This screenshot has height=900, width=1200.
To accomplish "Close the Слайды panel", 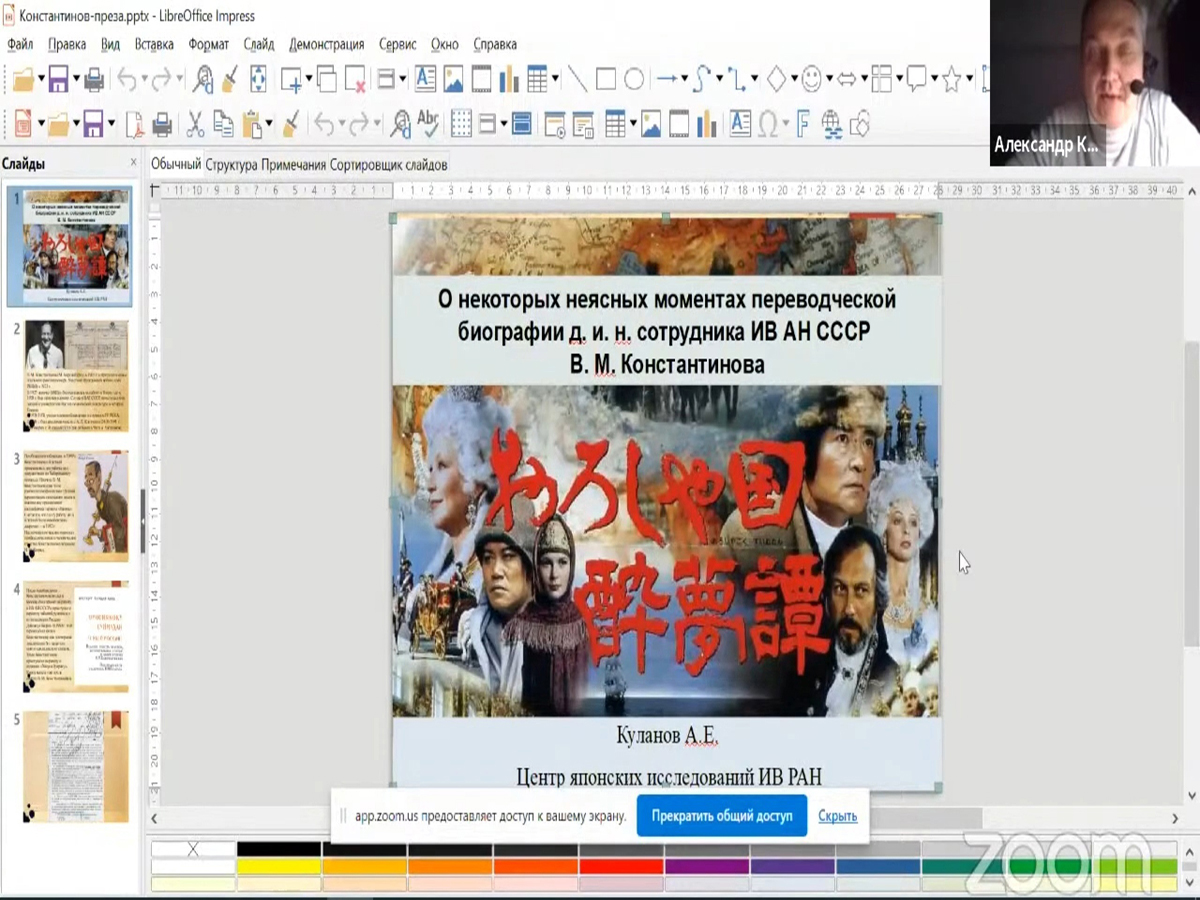I will tap(134, 163).
